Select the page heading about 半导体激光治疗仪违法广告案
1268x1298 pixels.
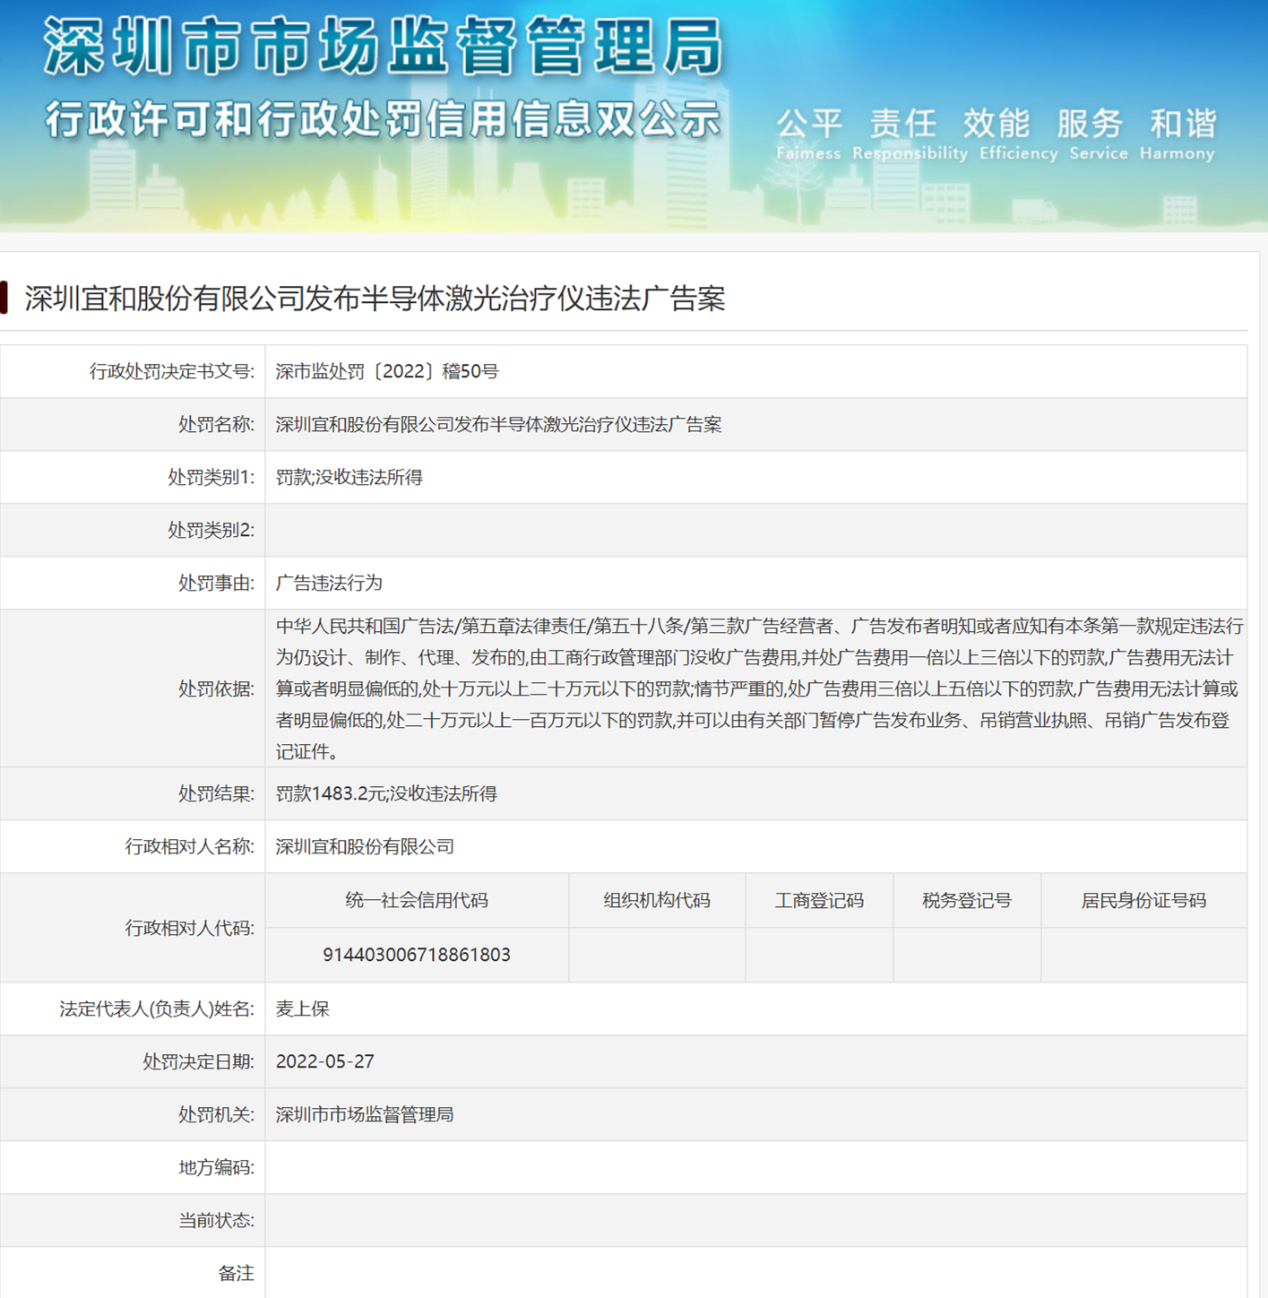(x=375, y=298)
